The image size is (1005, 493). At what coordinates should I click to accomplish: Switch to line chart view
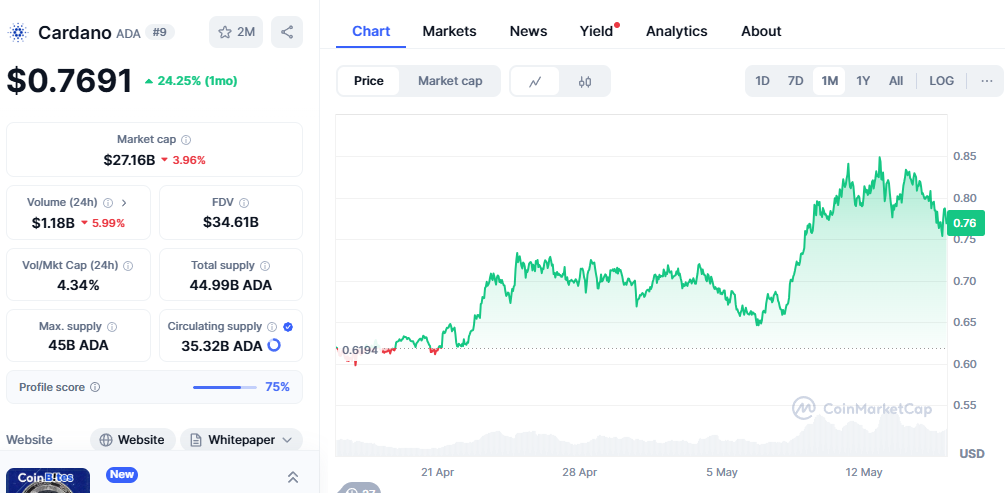[x=535, y=81]
